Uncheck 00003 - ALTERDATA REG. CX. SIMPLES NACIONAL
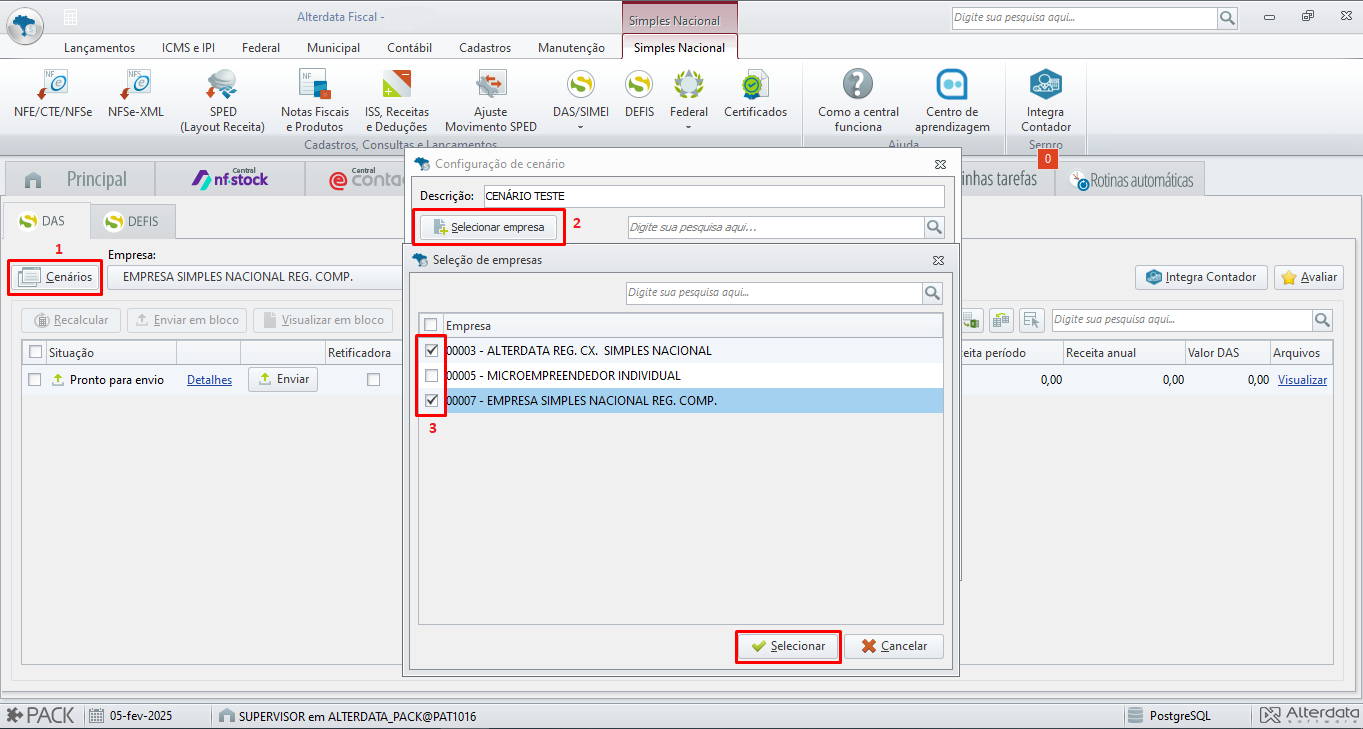 coord(431,350)
